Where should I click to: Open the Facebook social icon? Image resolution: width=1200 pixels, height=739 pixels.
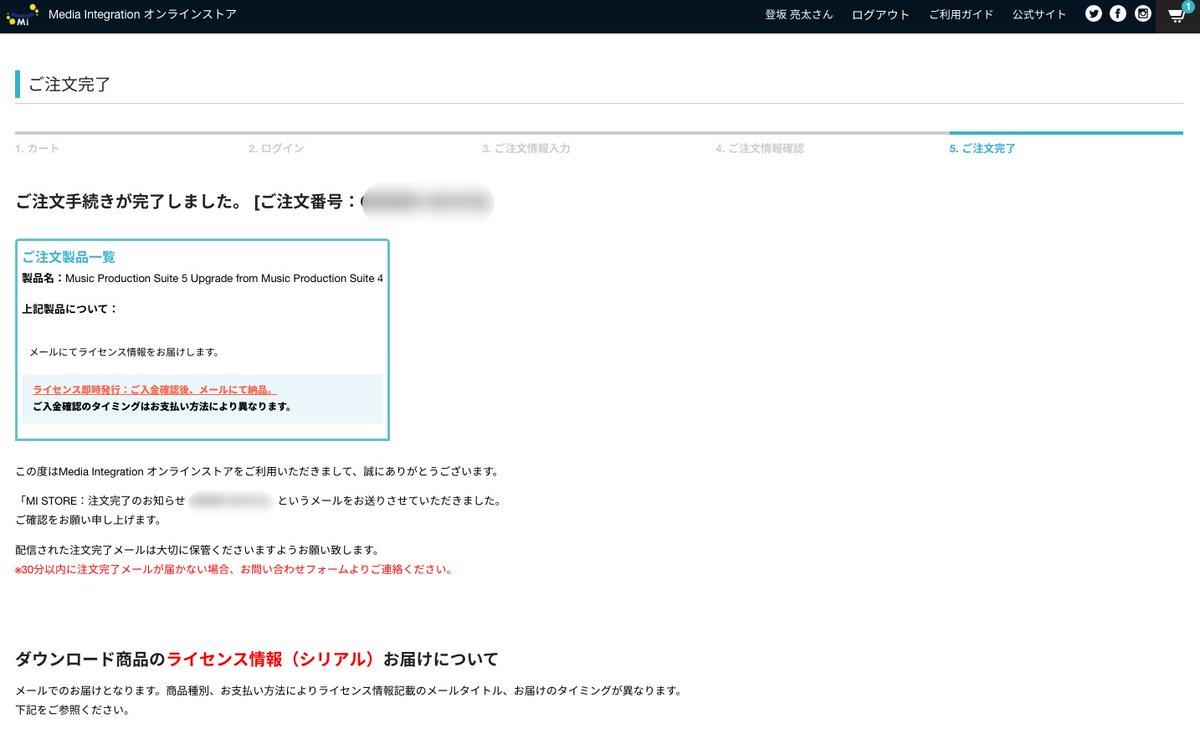[1118, 14]
